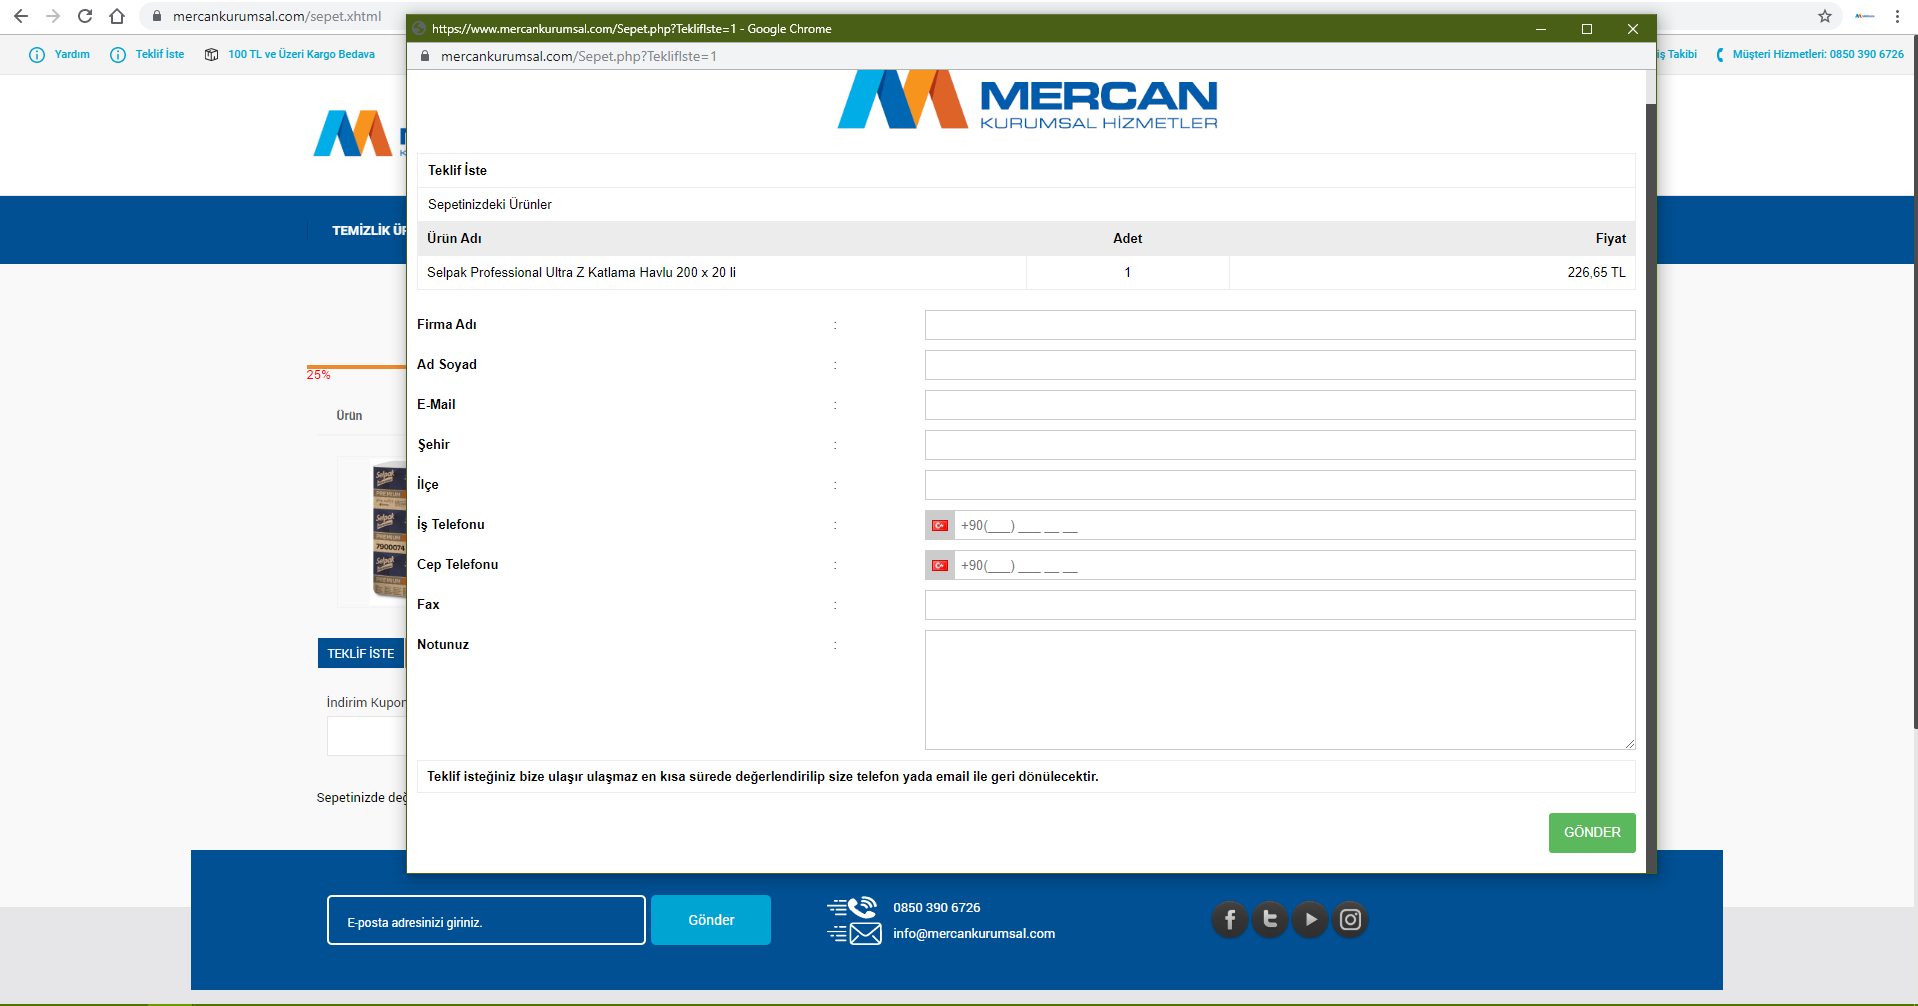Screen dimensions: 1918x1006
Task: Focus the E-Mail input field
Action: (x=1280, y=405)
